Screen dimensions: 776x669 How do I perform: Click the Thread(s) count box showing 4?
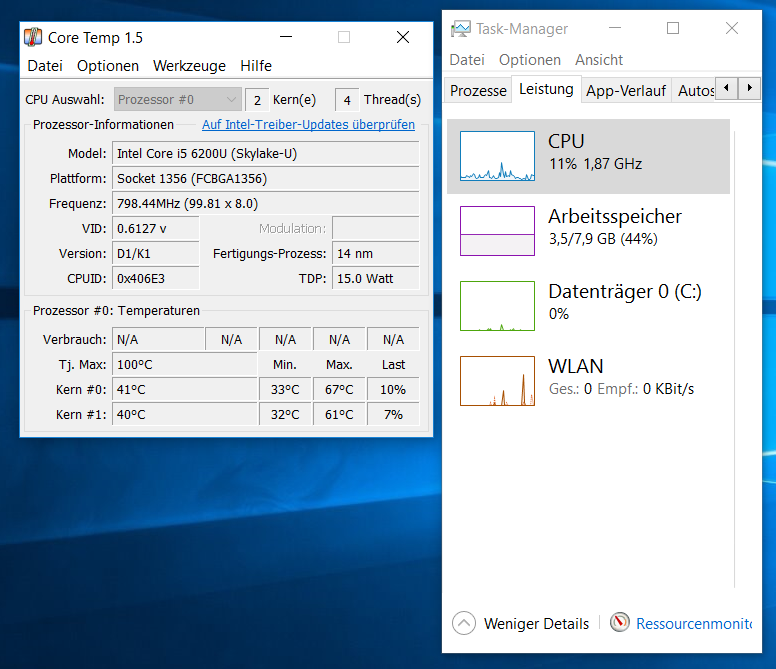click(x=347, y=100)
